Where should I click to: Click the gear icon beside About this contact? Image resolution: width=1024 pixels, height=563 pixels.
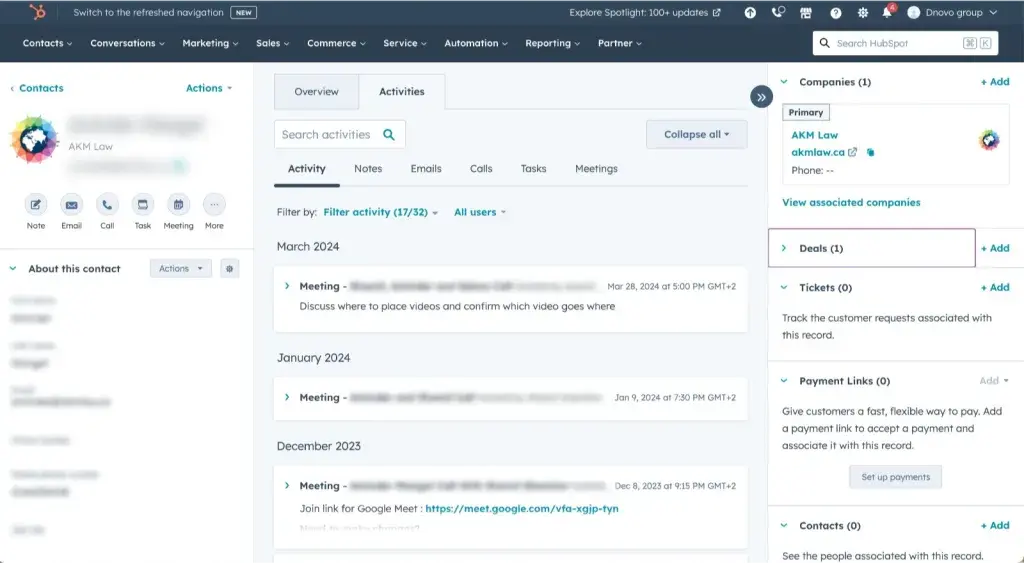tap(229, 269)
